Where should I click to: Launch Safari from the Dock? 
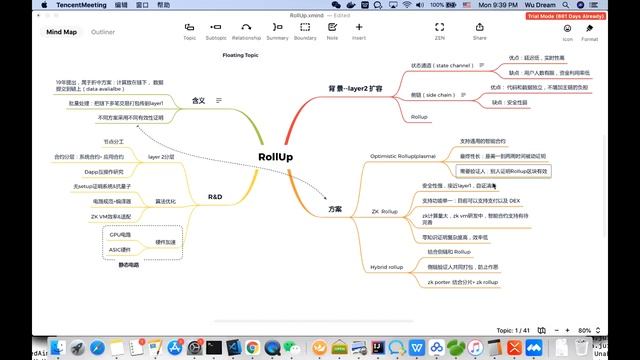(97, 348)
